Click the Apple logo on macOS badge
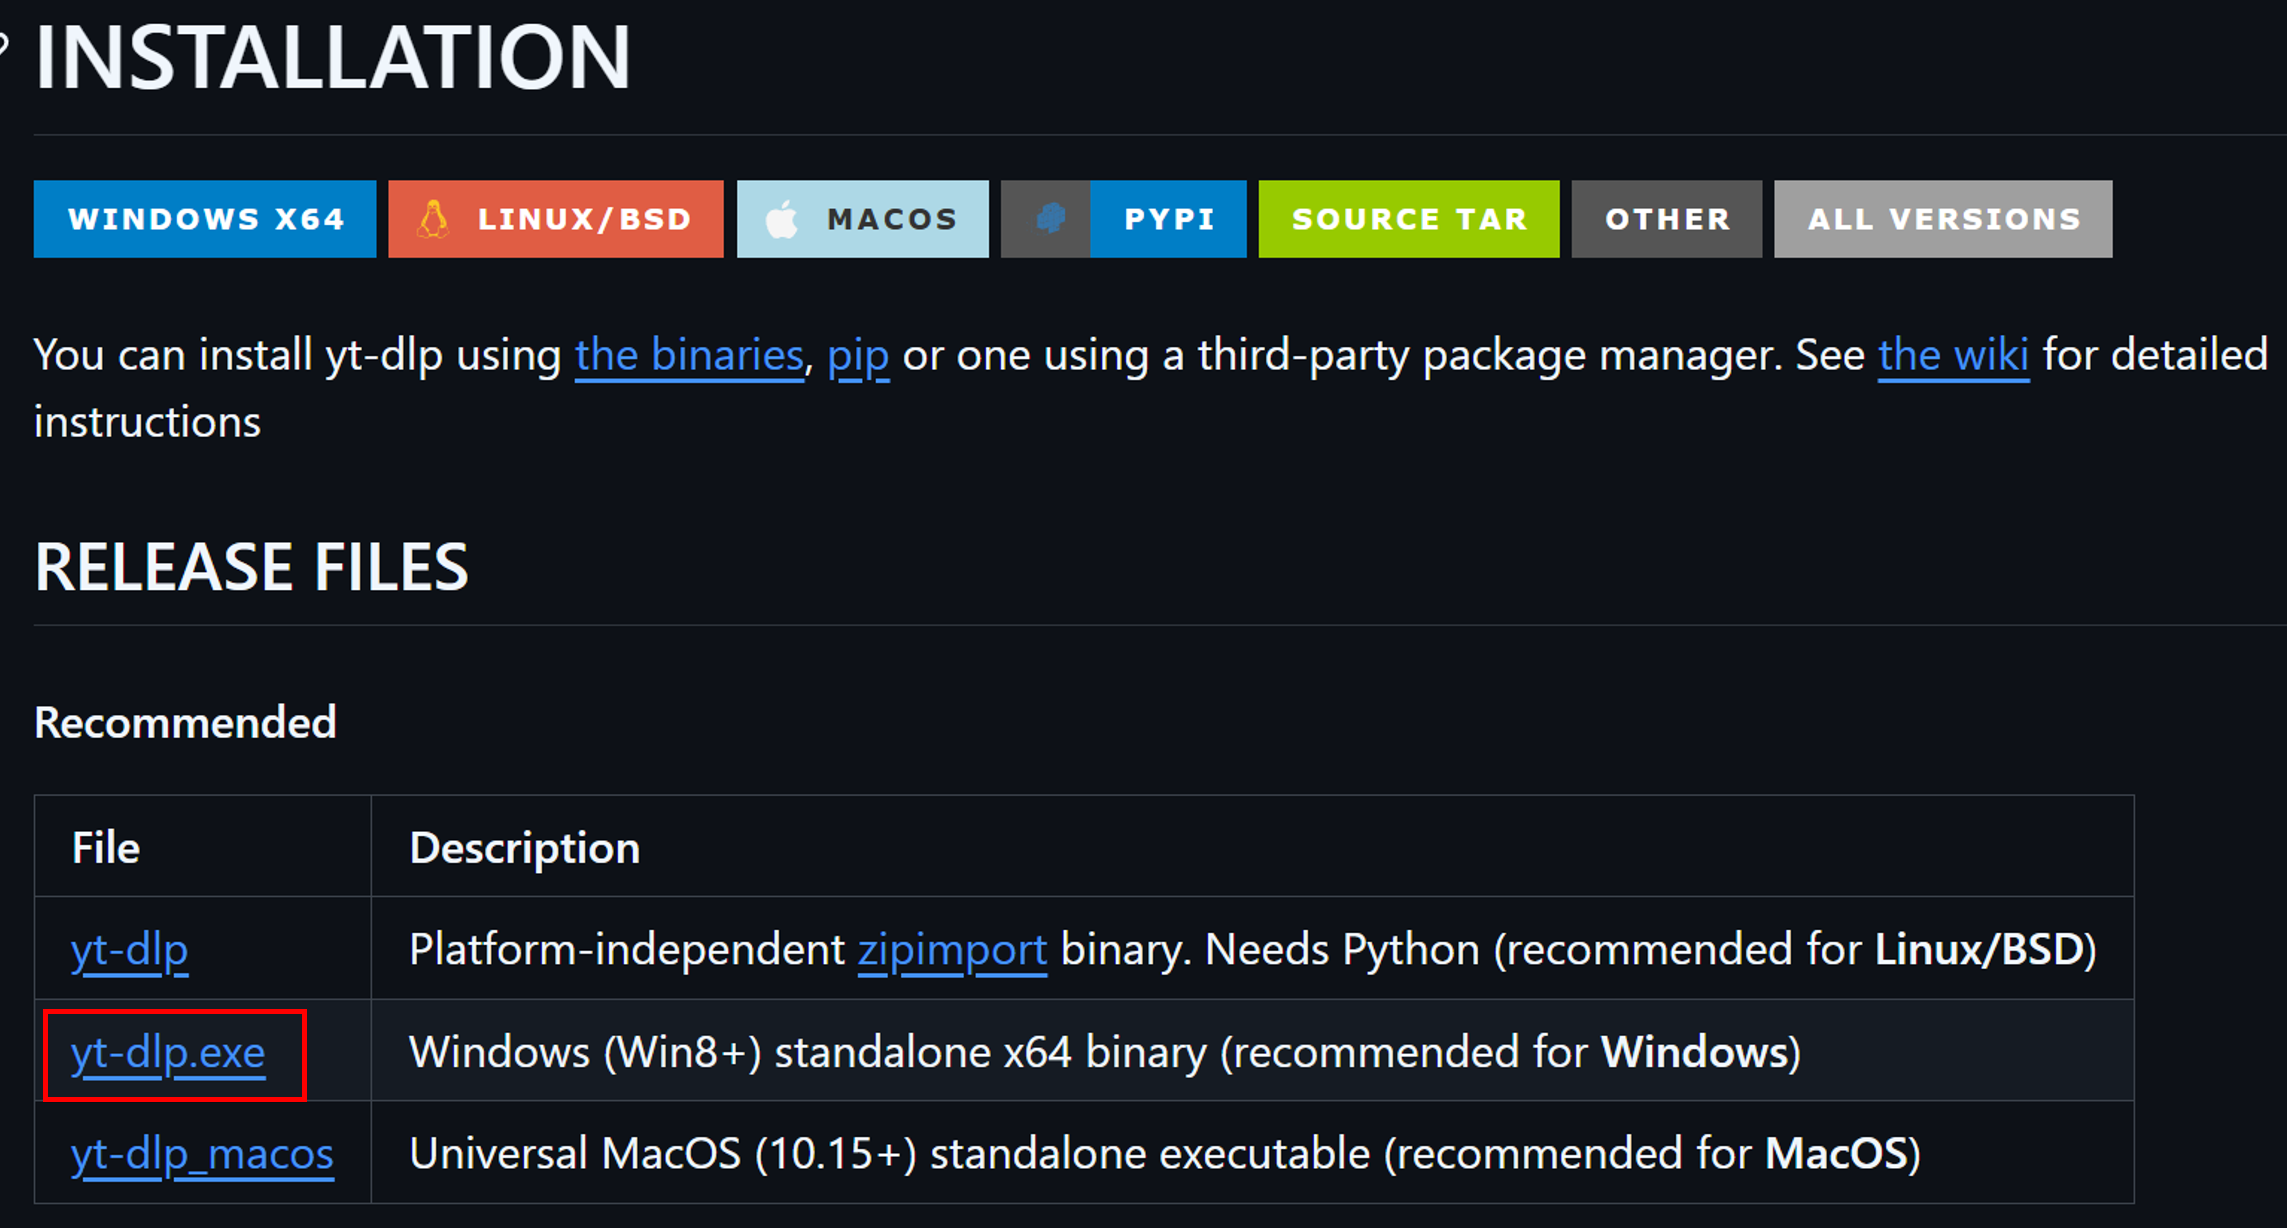Viewport: 2287px width, 1228px height. pos(782,219)
